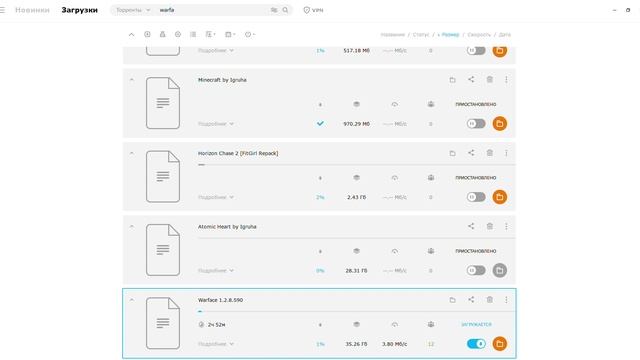Screen dimensions: 640x360
Task: Open the download-sort toolbar dropdown
Action: click(x=210, y=34)
